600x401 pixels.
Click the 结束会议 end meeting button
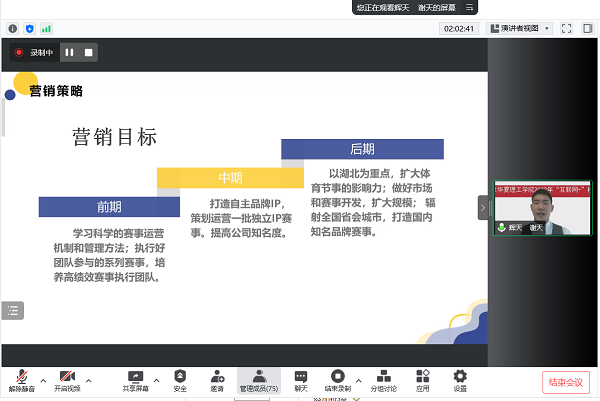pyautogui.click(x=566, y=382)
